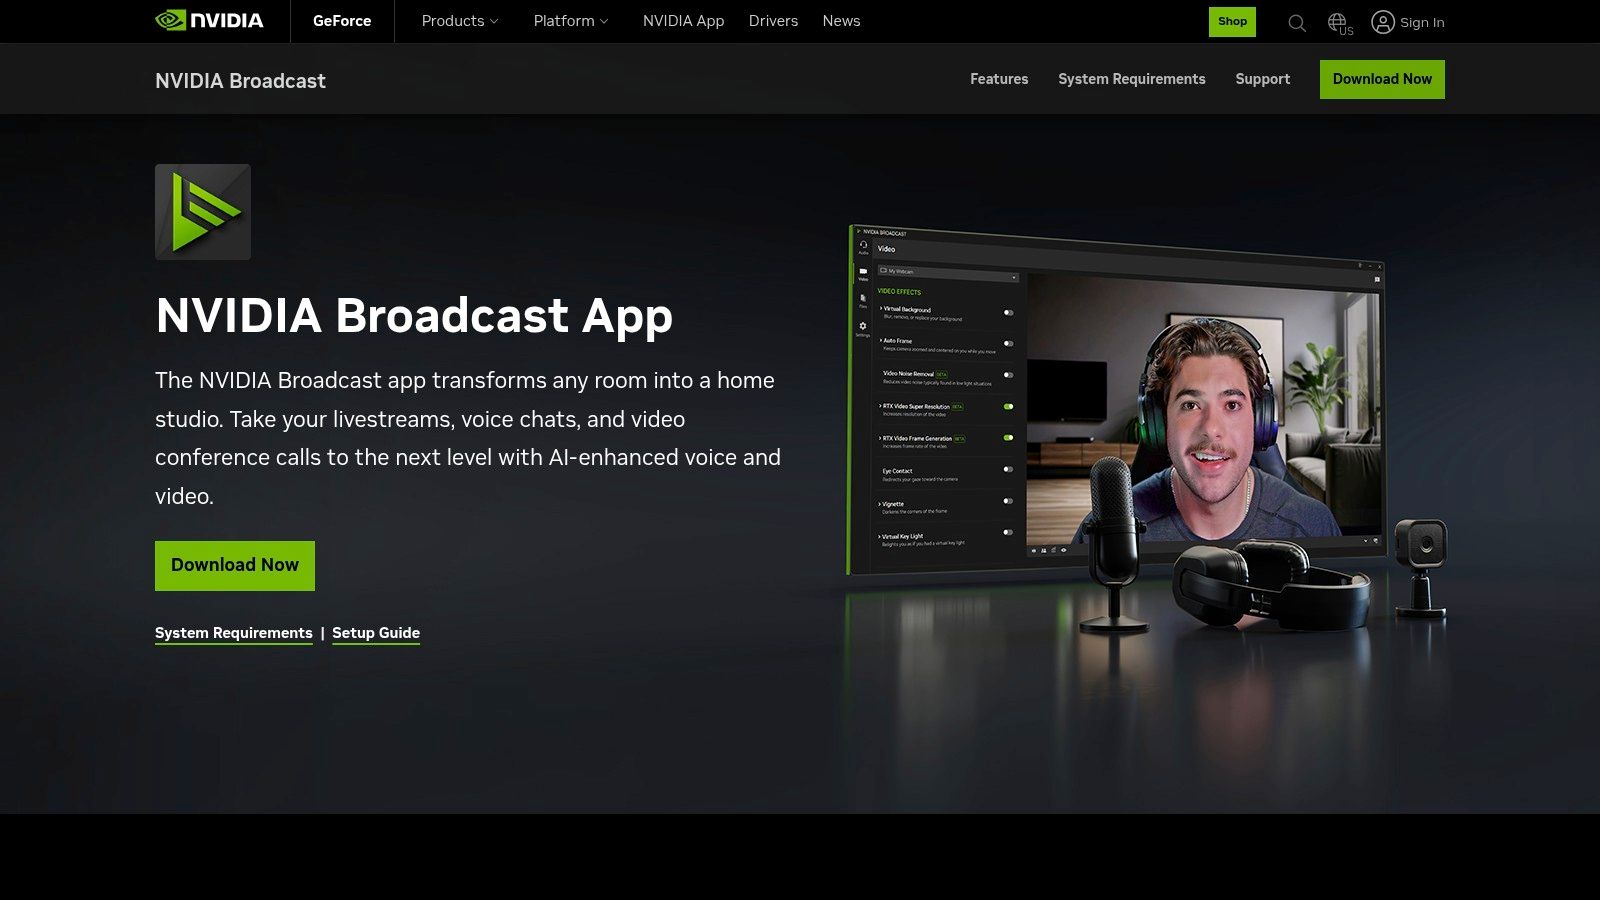
Task: Jump to the Features section
Action: [x=999, y=79]
